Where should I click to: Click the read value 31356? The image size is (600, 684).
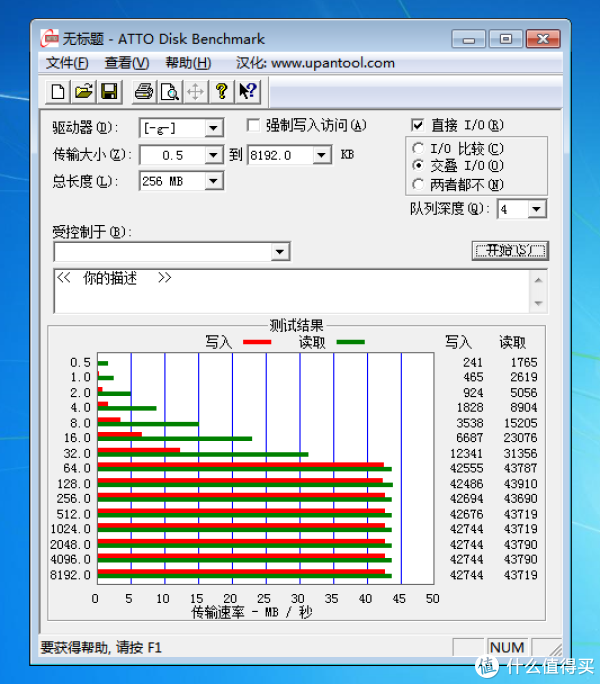521,453
